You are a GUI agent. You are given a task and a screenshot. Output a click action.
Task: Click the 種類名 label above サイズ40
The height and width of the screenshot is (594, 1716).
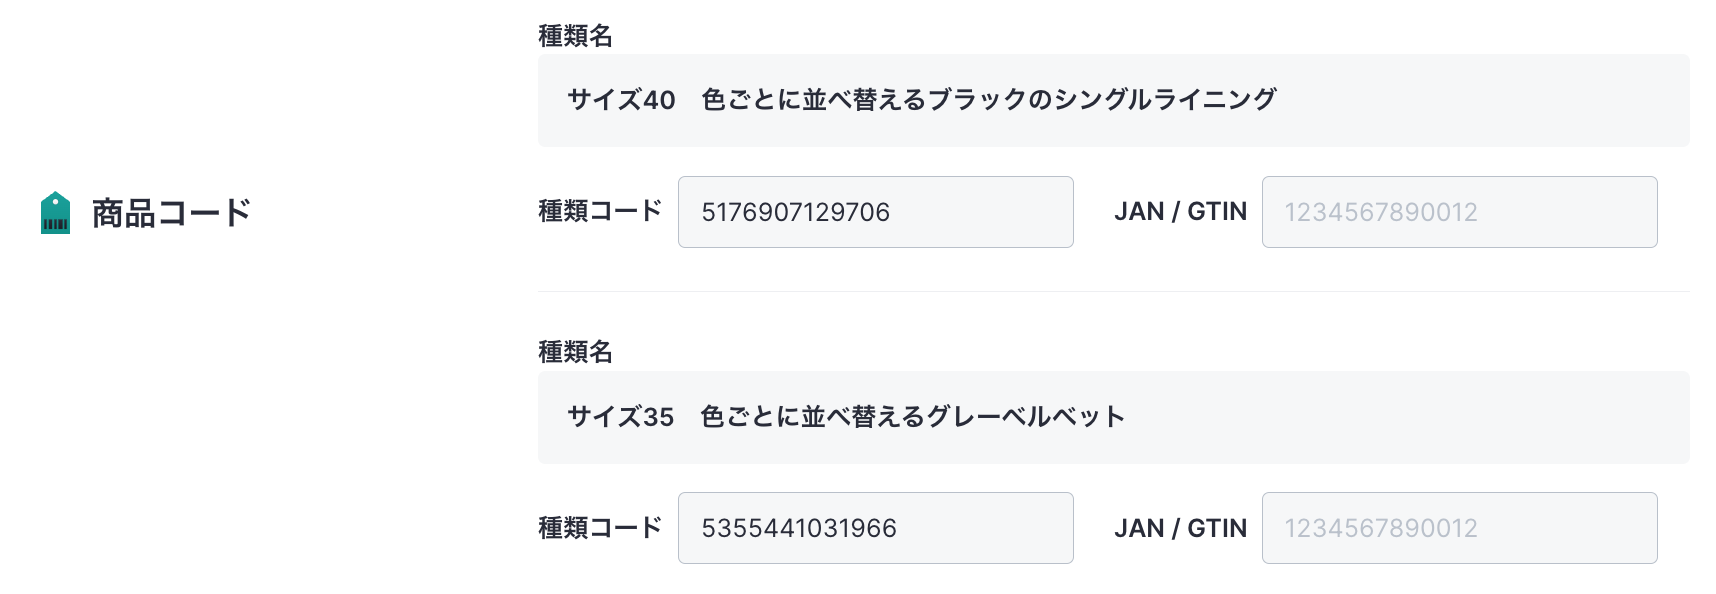575,36
